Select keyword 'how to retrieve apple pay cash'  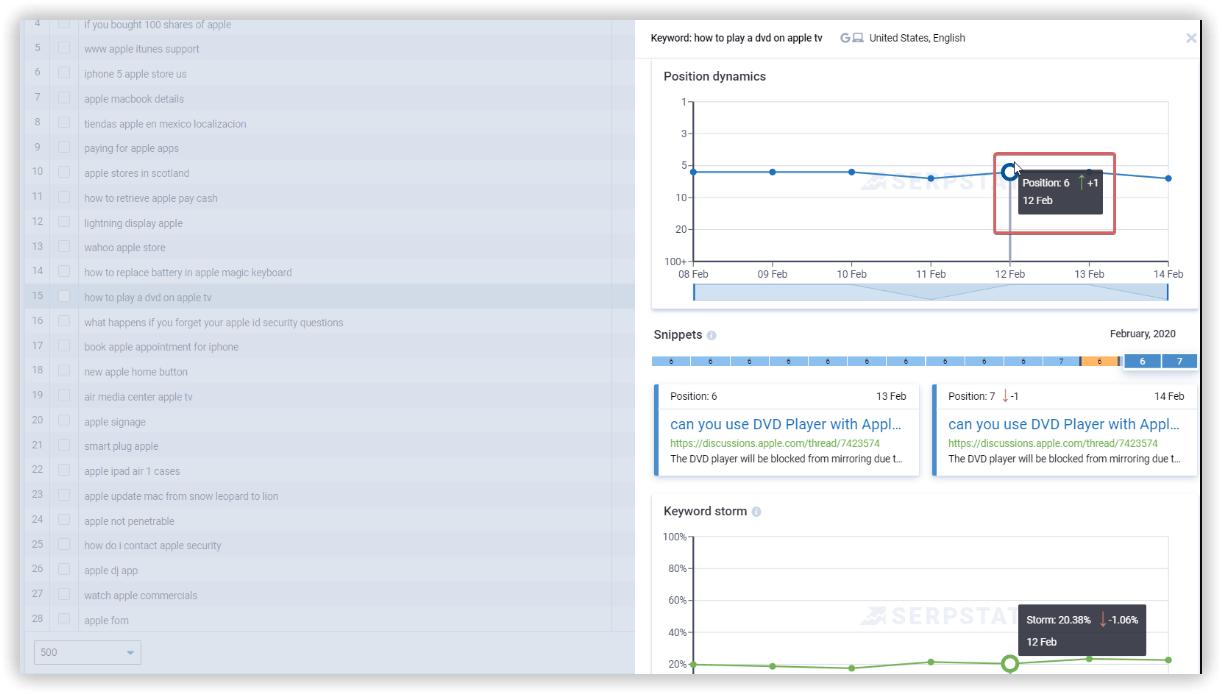click(x=151, y=198)
